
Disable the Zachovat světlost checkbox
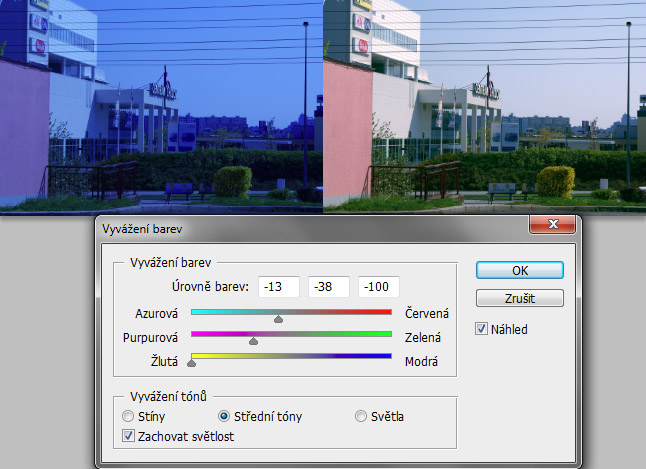(127, 435)
